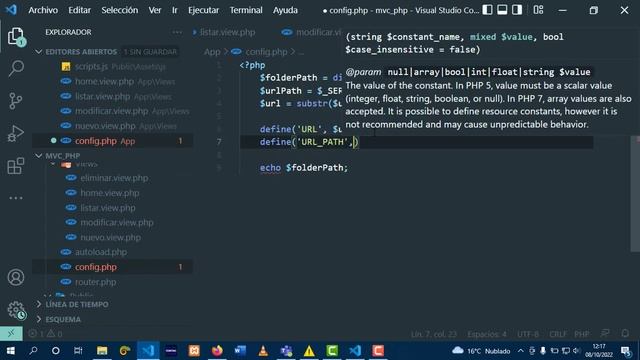
Task: Collapse the Views folder in the tree
Action: click(x=53, y=164)
